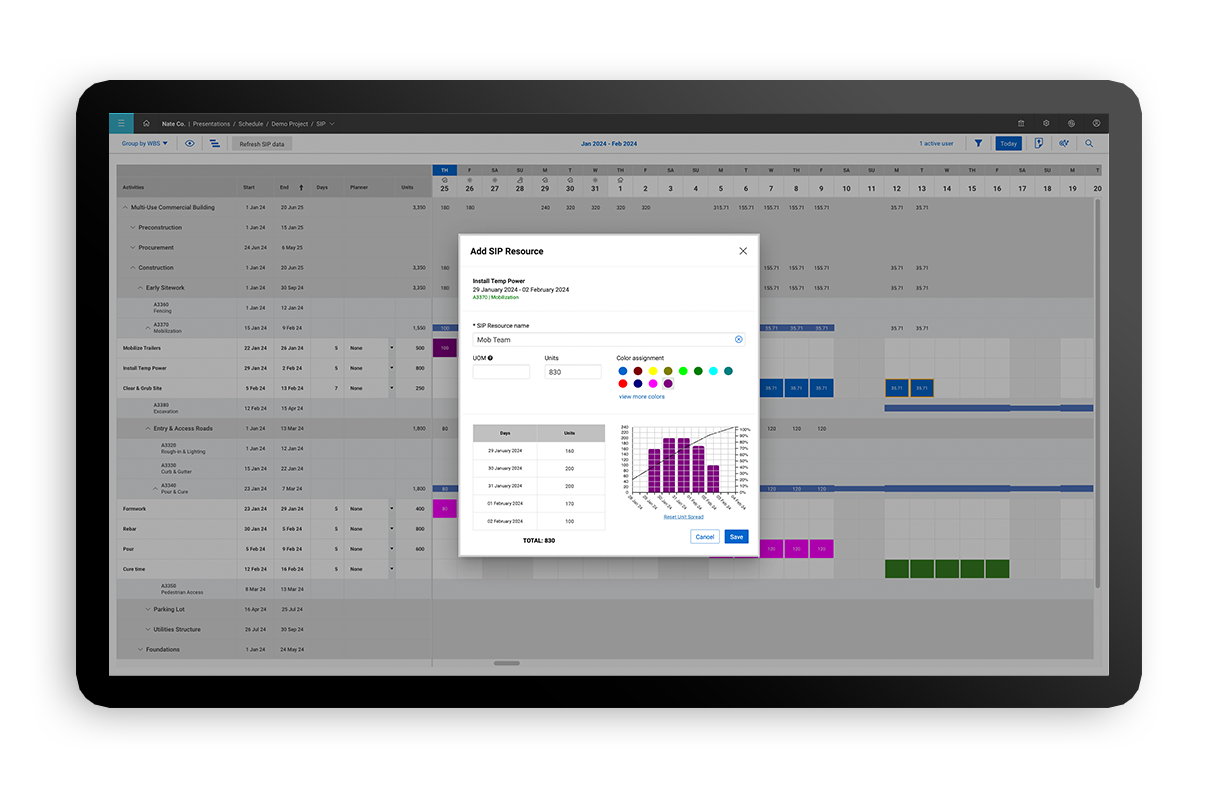Expand the Procurement row
Viewport: 1215px width, 788px height.
[x=133, y=247]
